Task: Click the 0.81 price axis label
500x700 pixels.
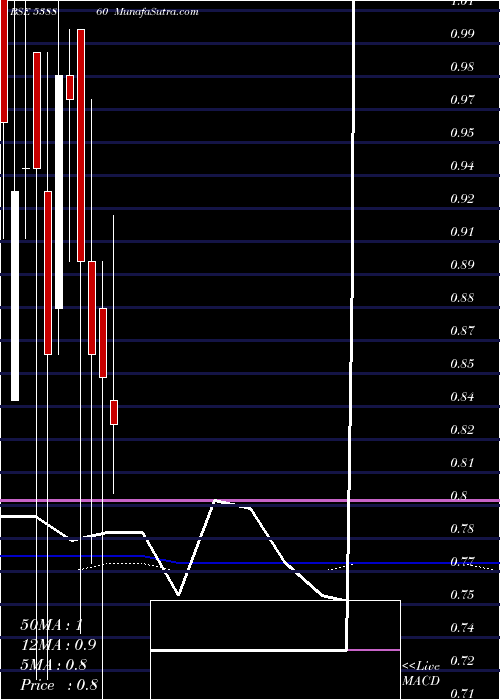Action: coord(462,463)
